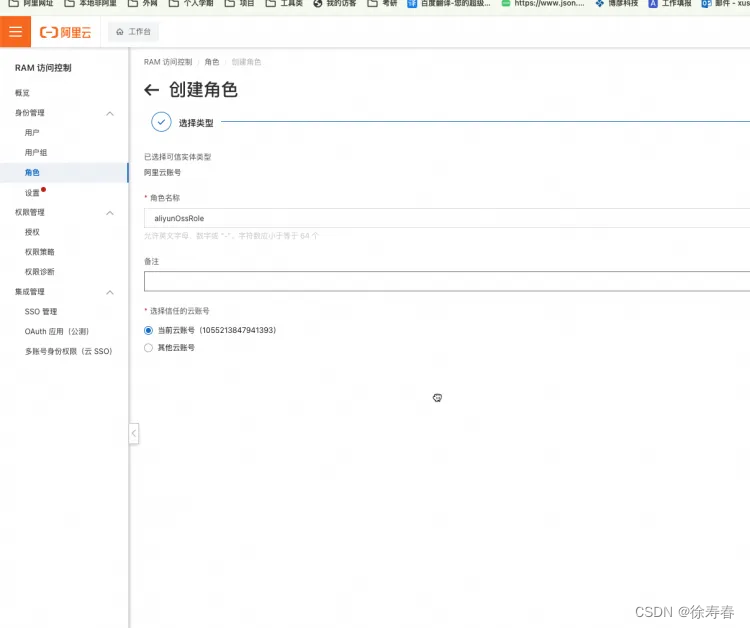
Task: Open SSO 管理 in the sidebar
Action: click(x=41, y=311)
